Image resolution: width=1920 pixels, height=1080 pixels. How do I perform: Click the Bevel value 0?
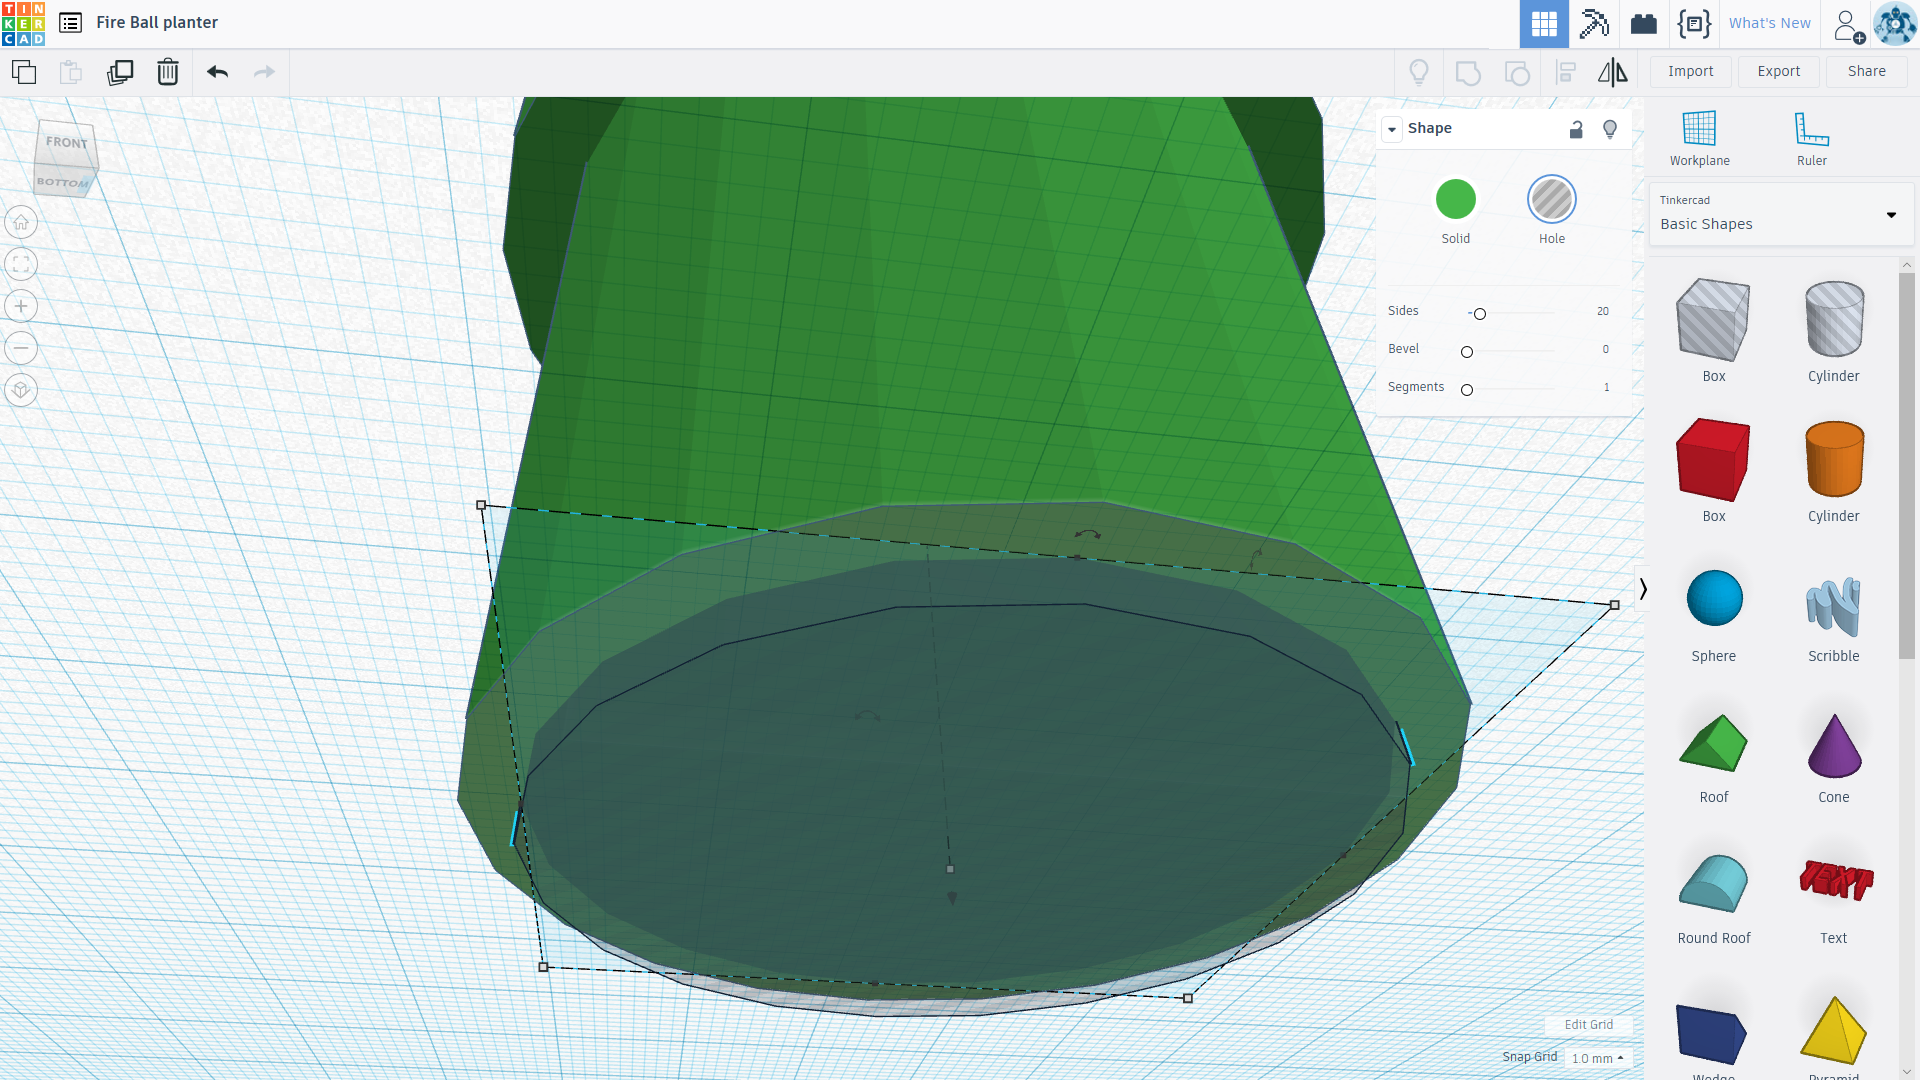point(1605,349)
